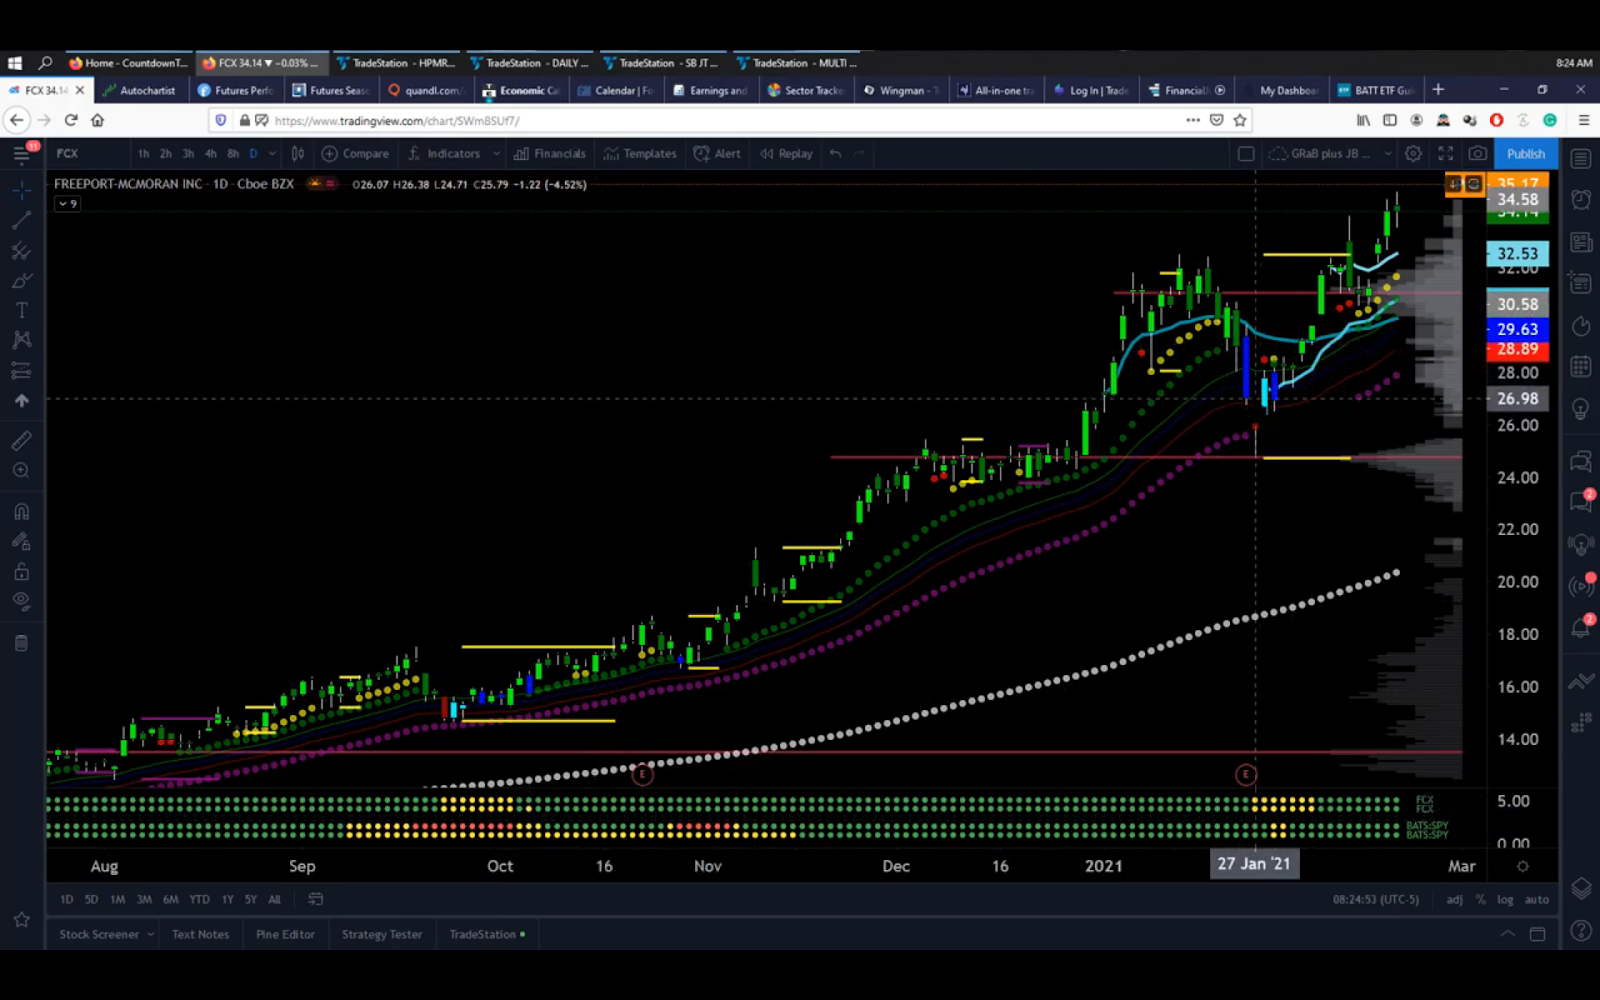
Task: Select the ruler measure tool
Action: pyautogui.click(x=21, y=440)
